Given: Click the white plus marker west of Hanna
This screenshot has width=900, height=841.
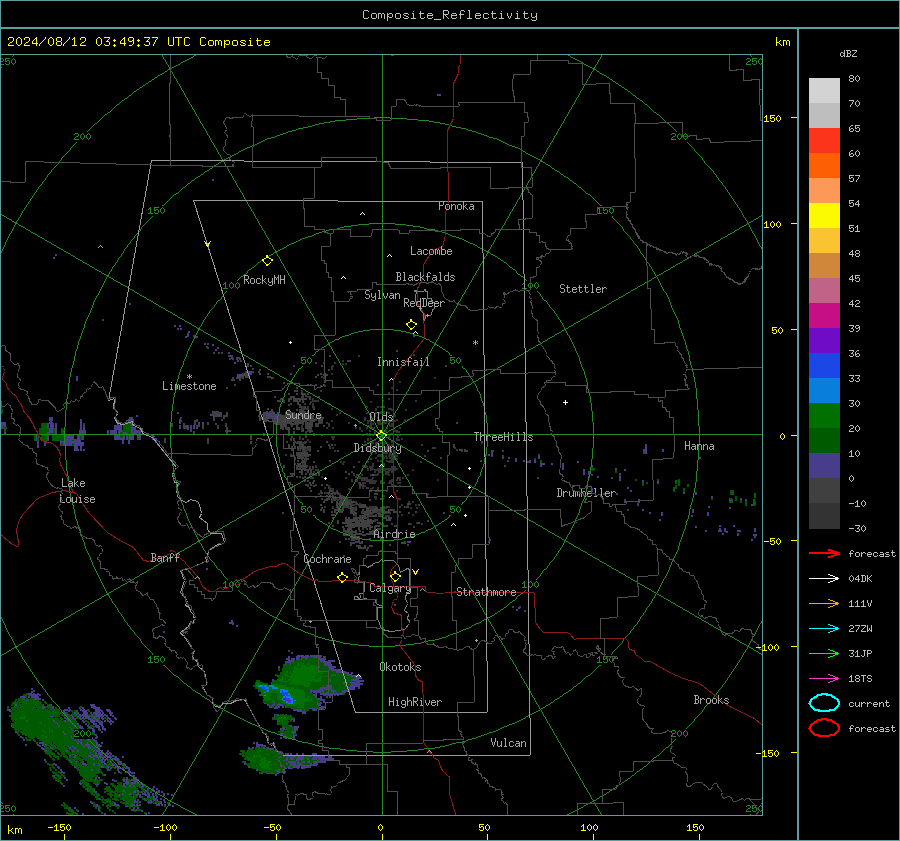Looking at the screenshot, I should click(x=565, y=402).
